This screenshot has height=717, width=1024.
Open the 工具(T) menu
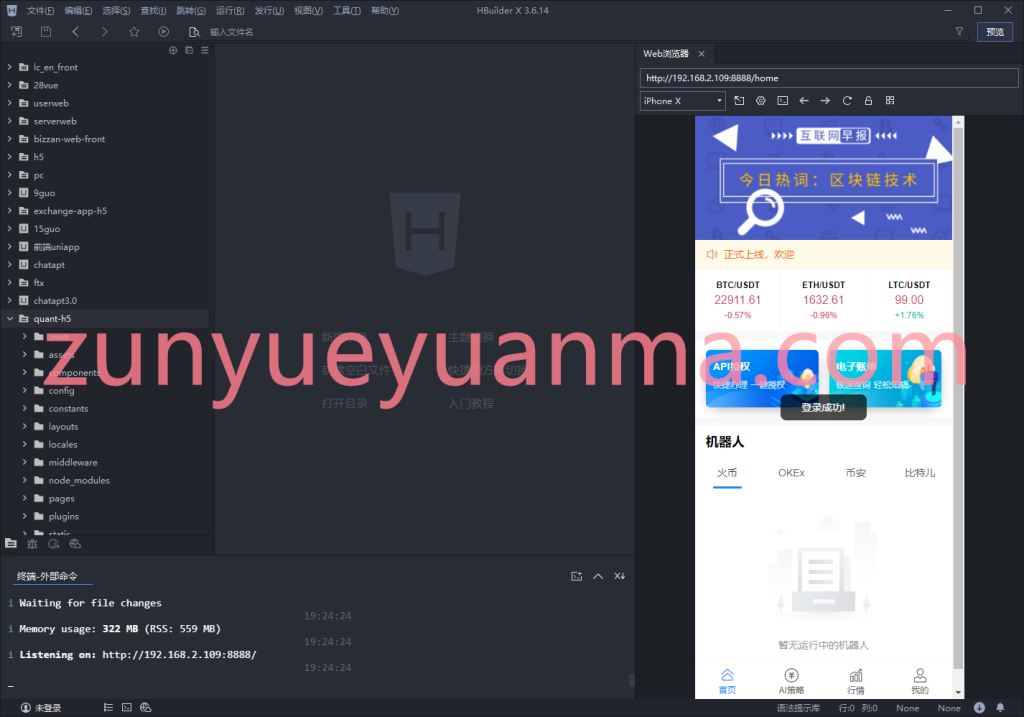coord(347,10)
